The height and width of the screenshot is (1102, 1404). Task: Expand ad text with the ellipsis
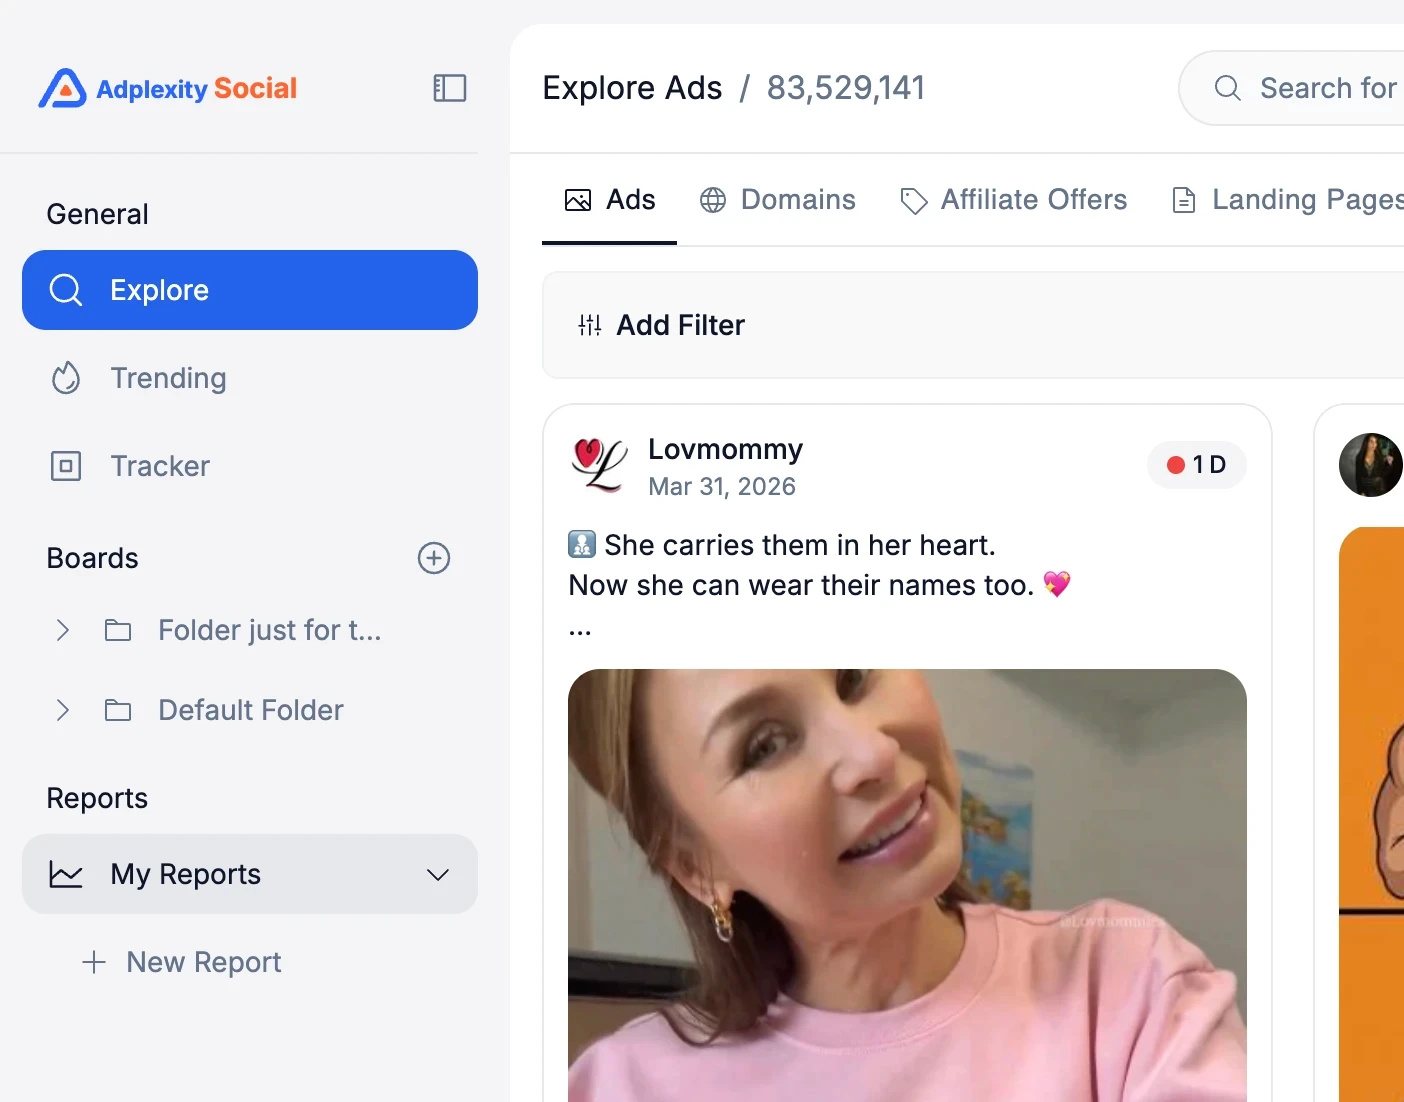coord(580,631)
